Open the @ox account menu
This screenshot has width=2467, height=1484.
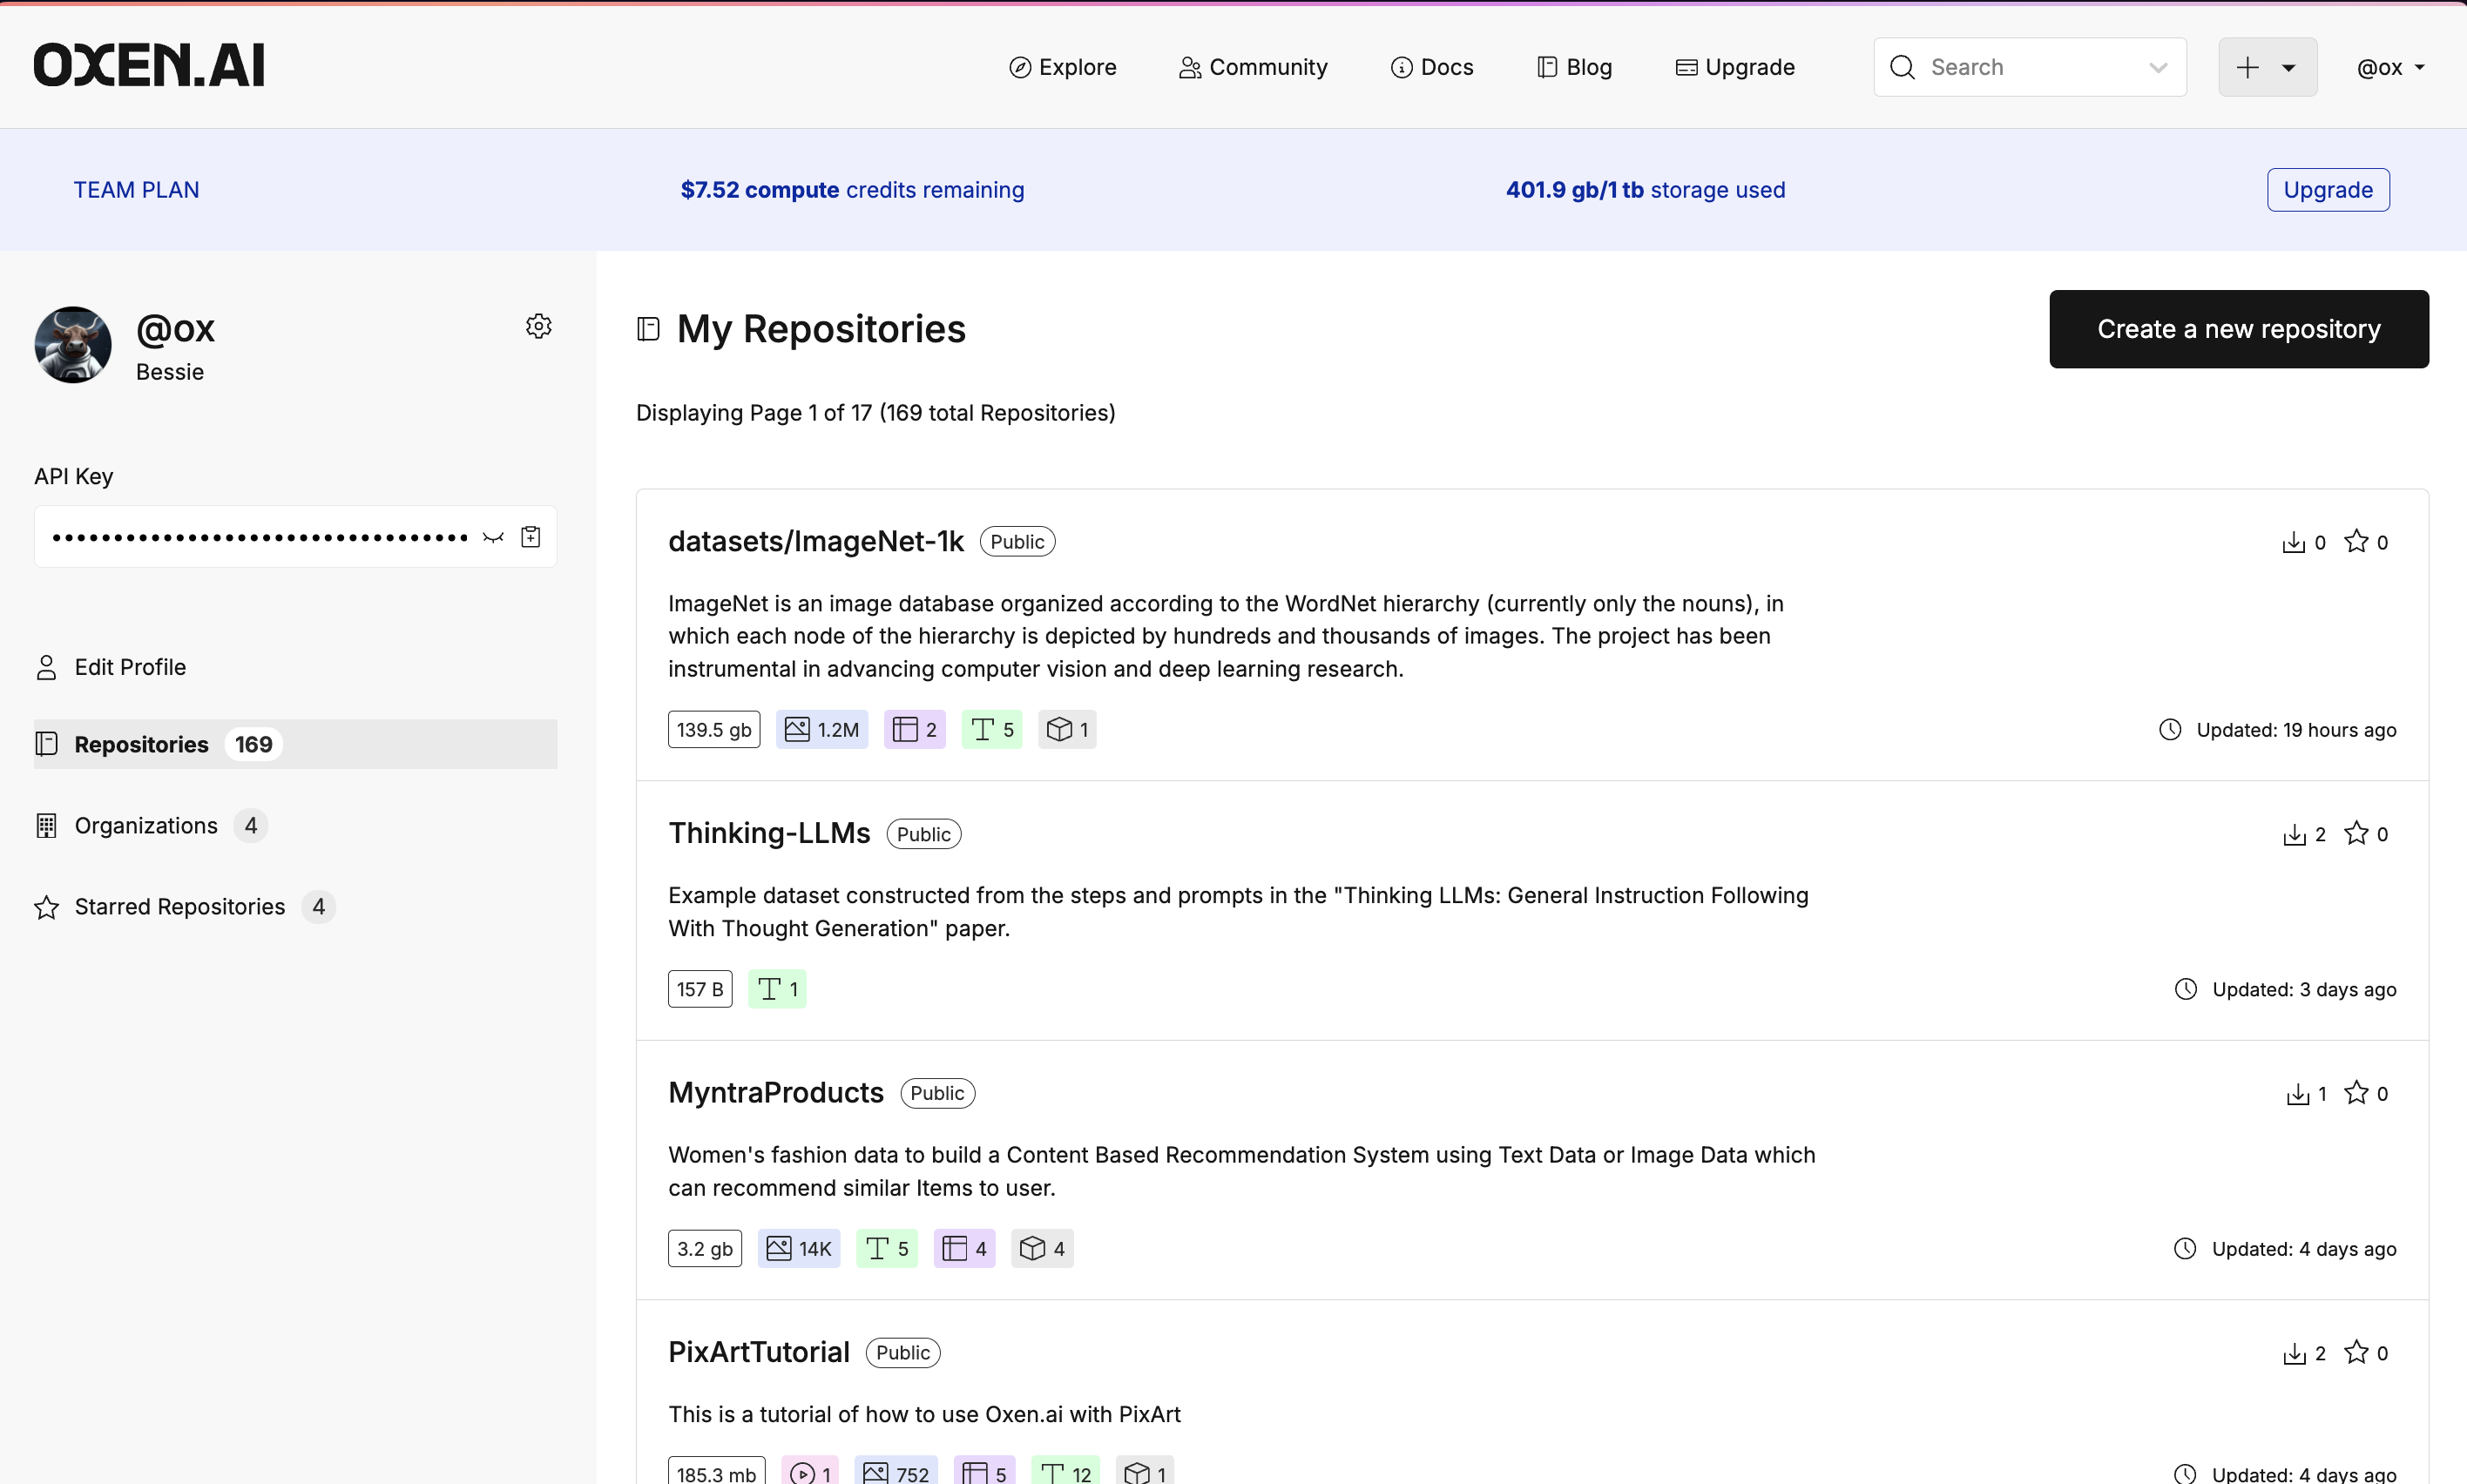click(2389, 68)
